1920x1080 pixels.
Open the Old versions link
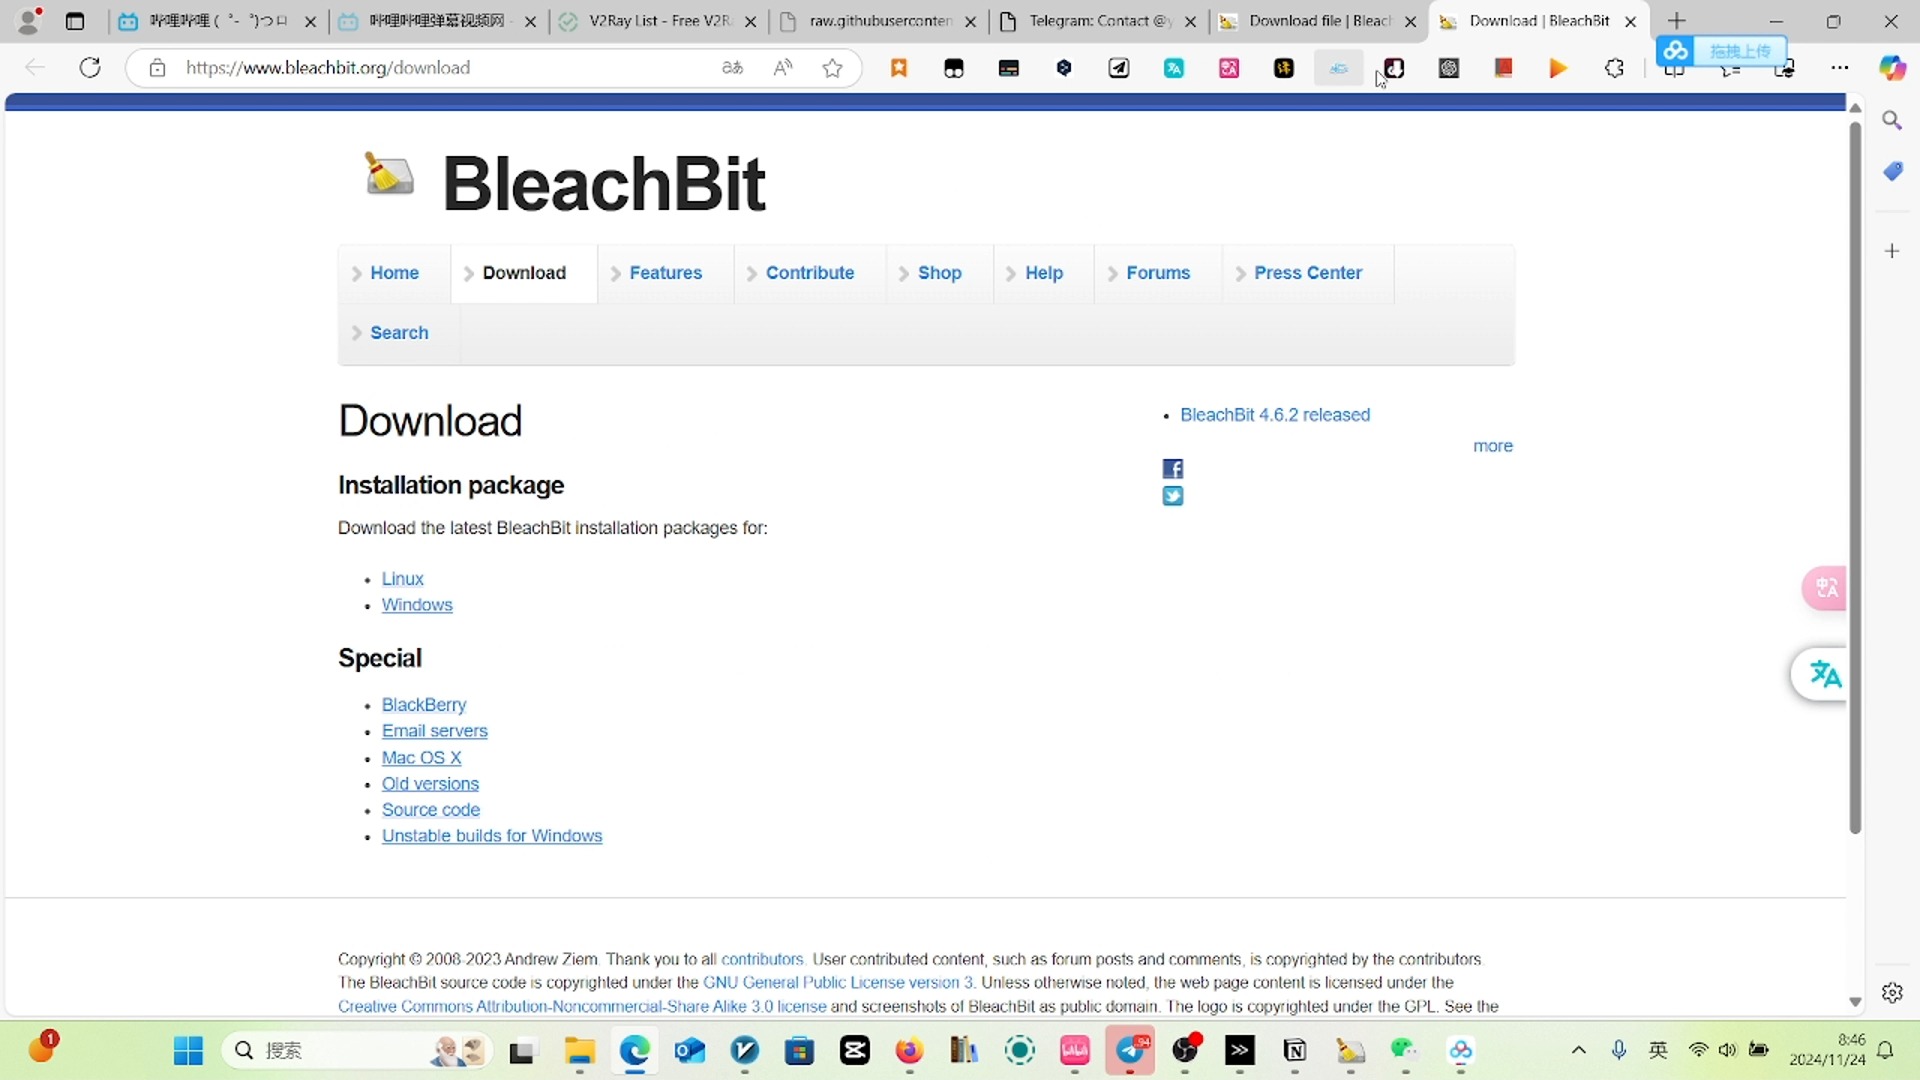coord(430,784)
